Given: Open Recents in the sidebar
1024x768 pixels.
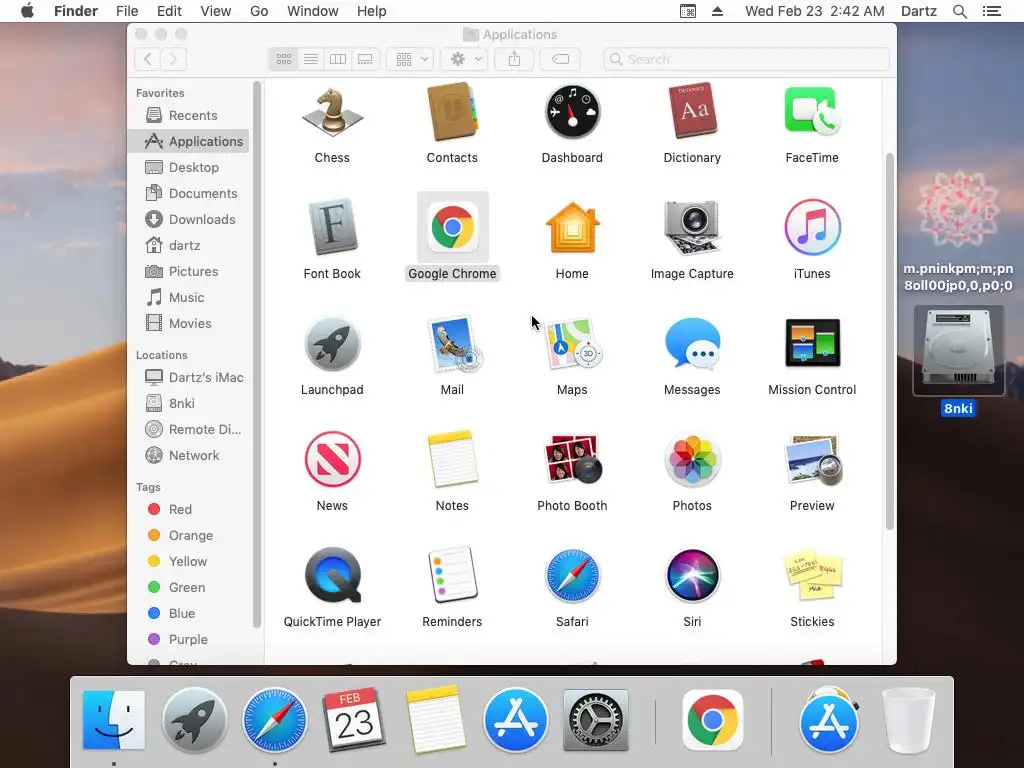Looking at the screenshot, I should [x=188, y=116].
